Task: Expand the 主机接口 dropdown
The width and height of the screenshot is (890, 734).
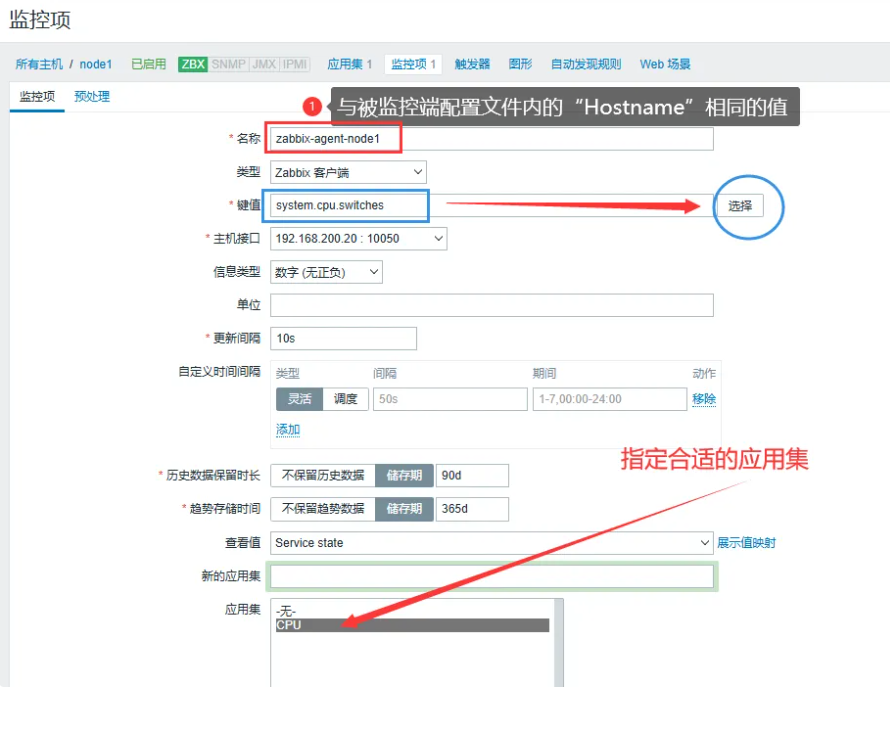Action: pyautogui.click(x=358, y=239)
